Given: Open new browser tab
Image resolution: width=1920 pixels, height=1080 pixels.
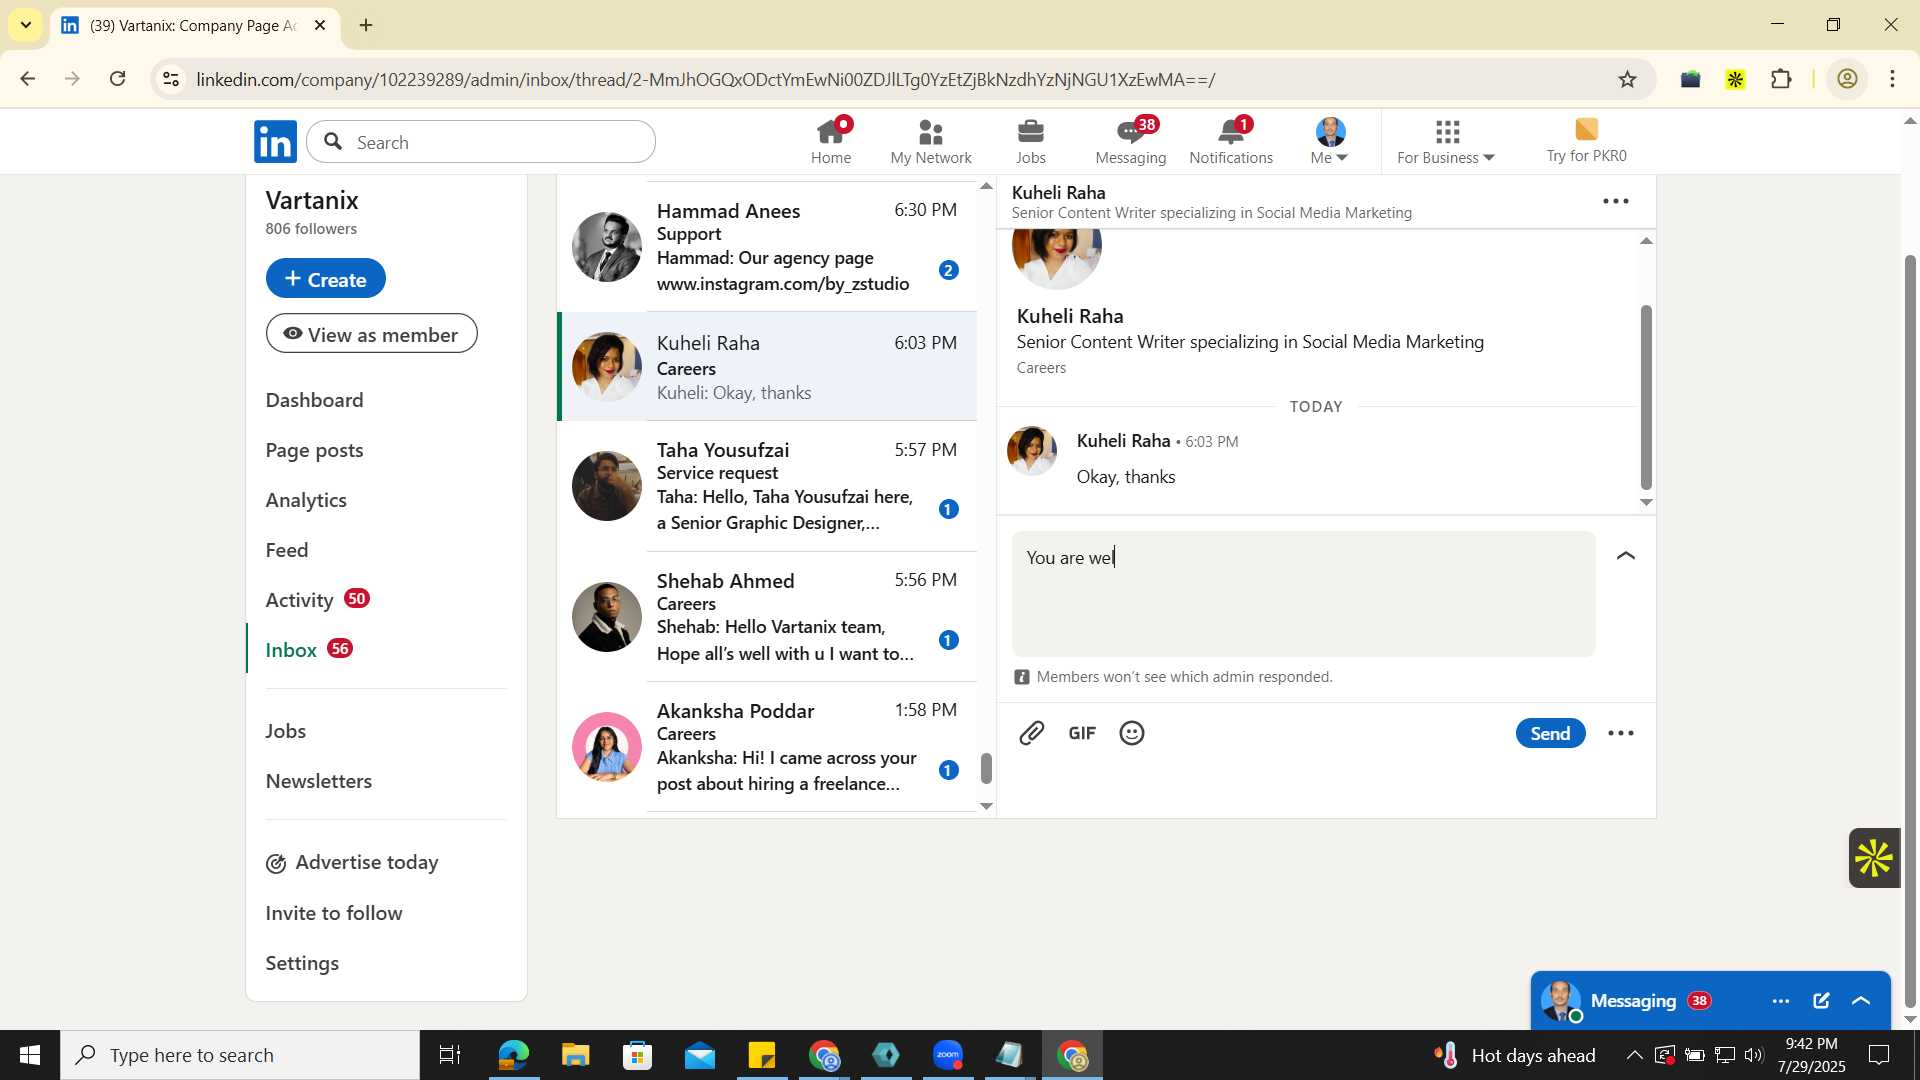Looking at the screenshot, I should pos(366,25).
